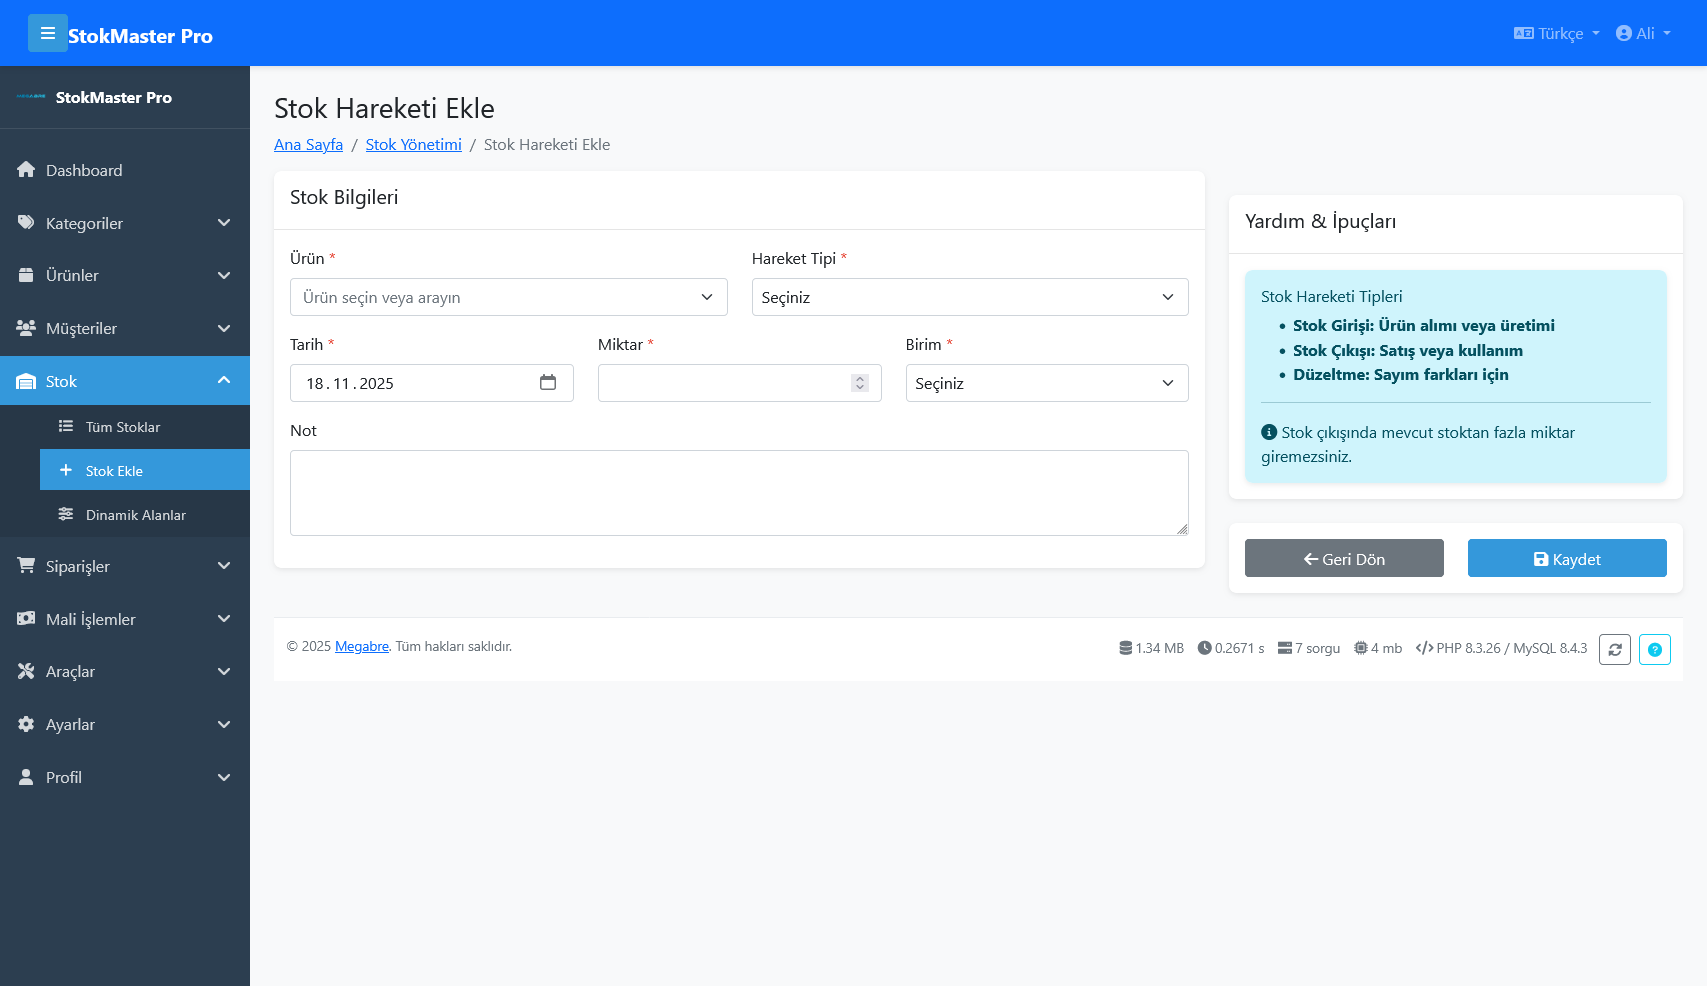Viewport: 1707px width, 986px height.
Task: Open the help question mark icon in footer
Action: click(x=1655, y=649)
